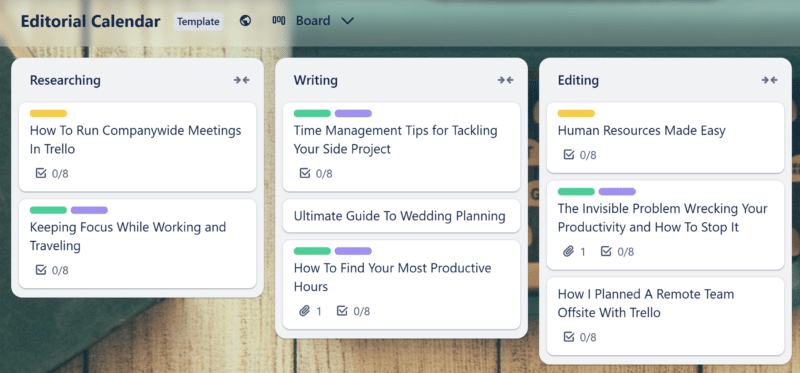
Task: Click purple label on Time Management Tips card
Action: pyautogui.click(x=353, y=113)
